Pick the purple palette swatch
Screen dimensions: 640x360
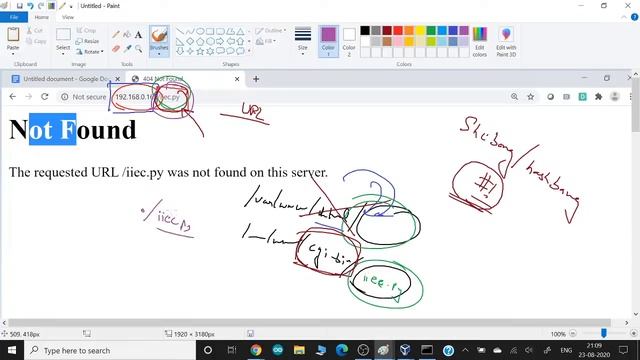tap(464, 31)
